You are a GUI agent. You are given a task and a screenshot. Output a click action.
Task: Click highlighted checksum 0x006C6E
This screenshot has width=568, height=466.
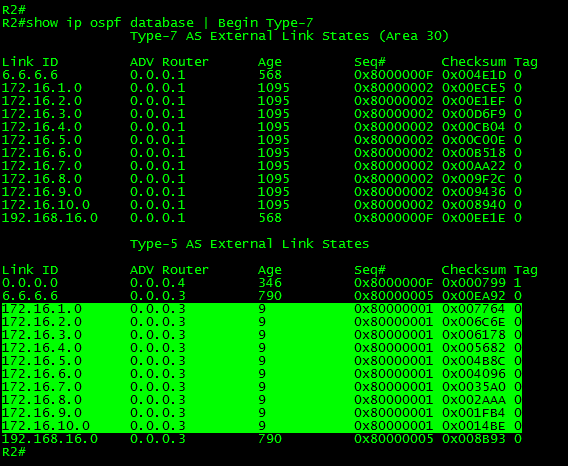tap(473, 322)
